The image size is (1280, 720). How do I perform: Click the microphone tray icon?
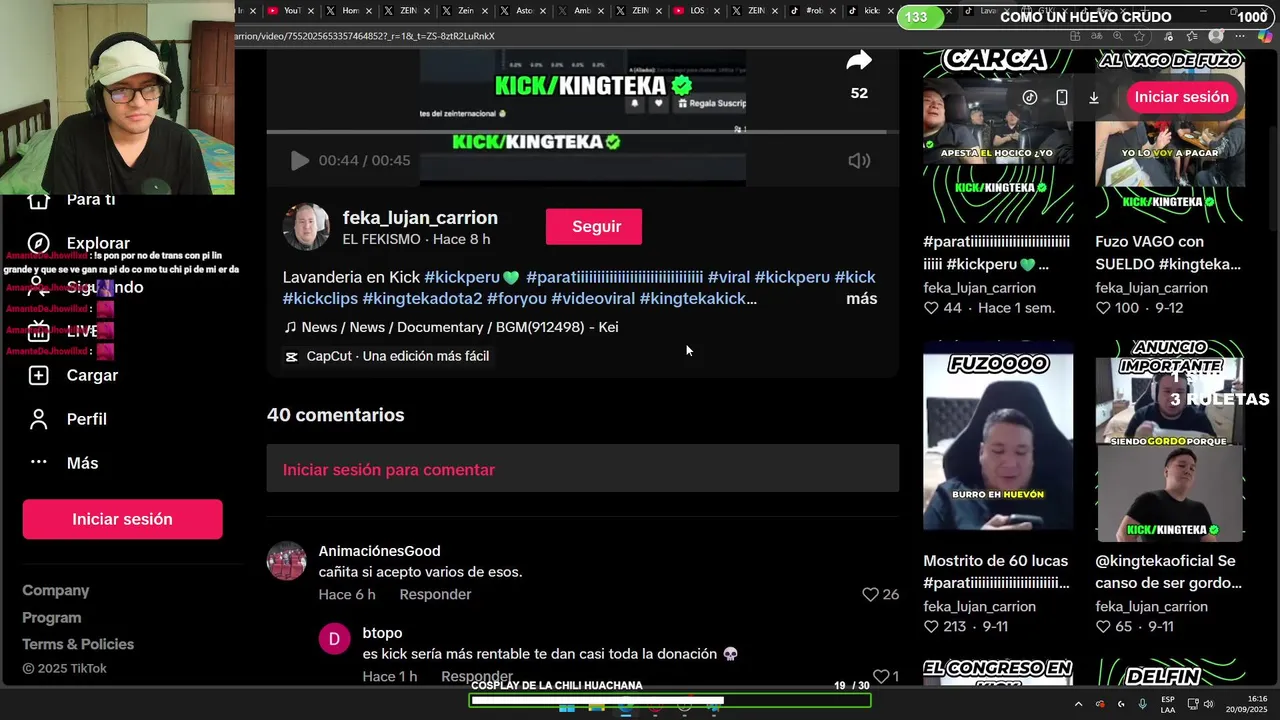pyautogui.click(x=1142, y=704)
